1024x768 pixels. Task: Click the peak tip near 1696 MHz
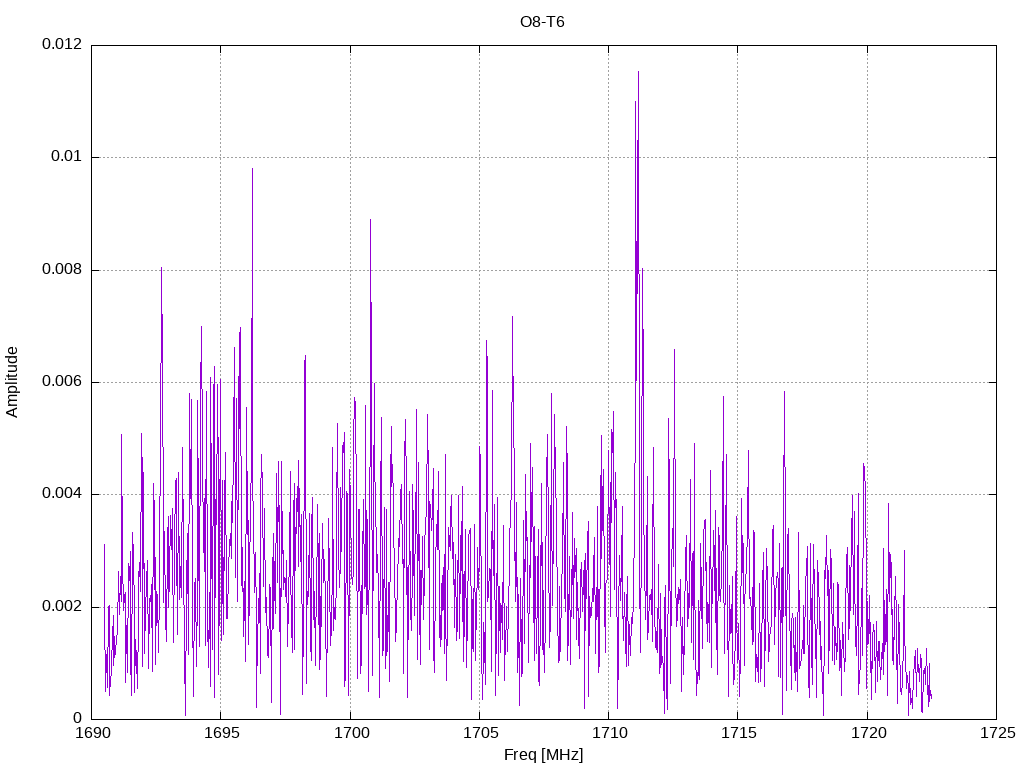(252, 169)
